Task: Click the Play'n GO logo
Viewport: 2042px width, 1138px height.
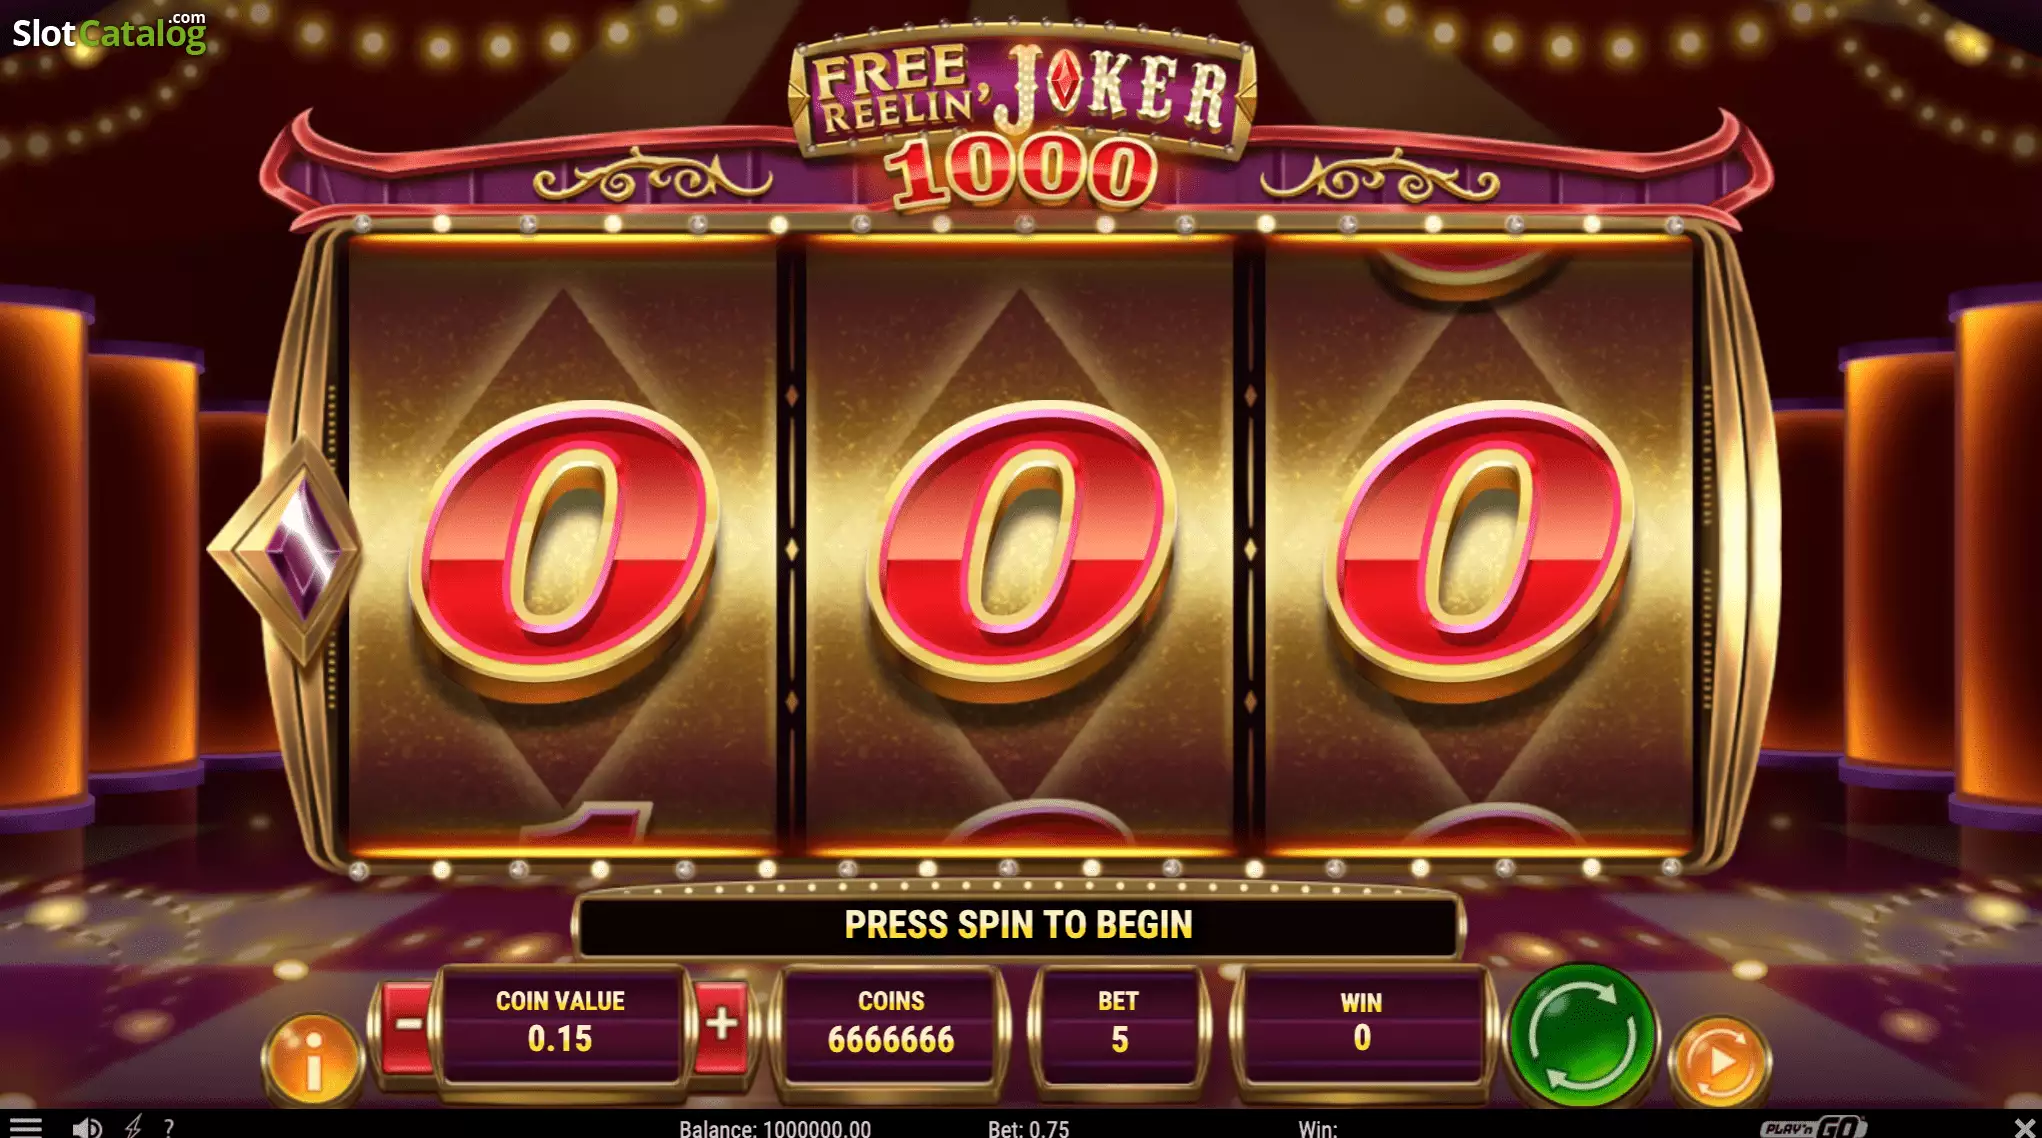Action: pyautogui.click(x=1812, y=1127)
